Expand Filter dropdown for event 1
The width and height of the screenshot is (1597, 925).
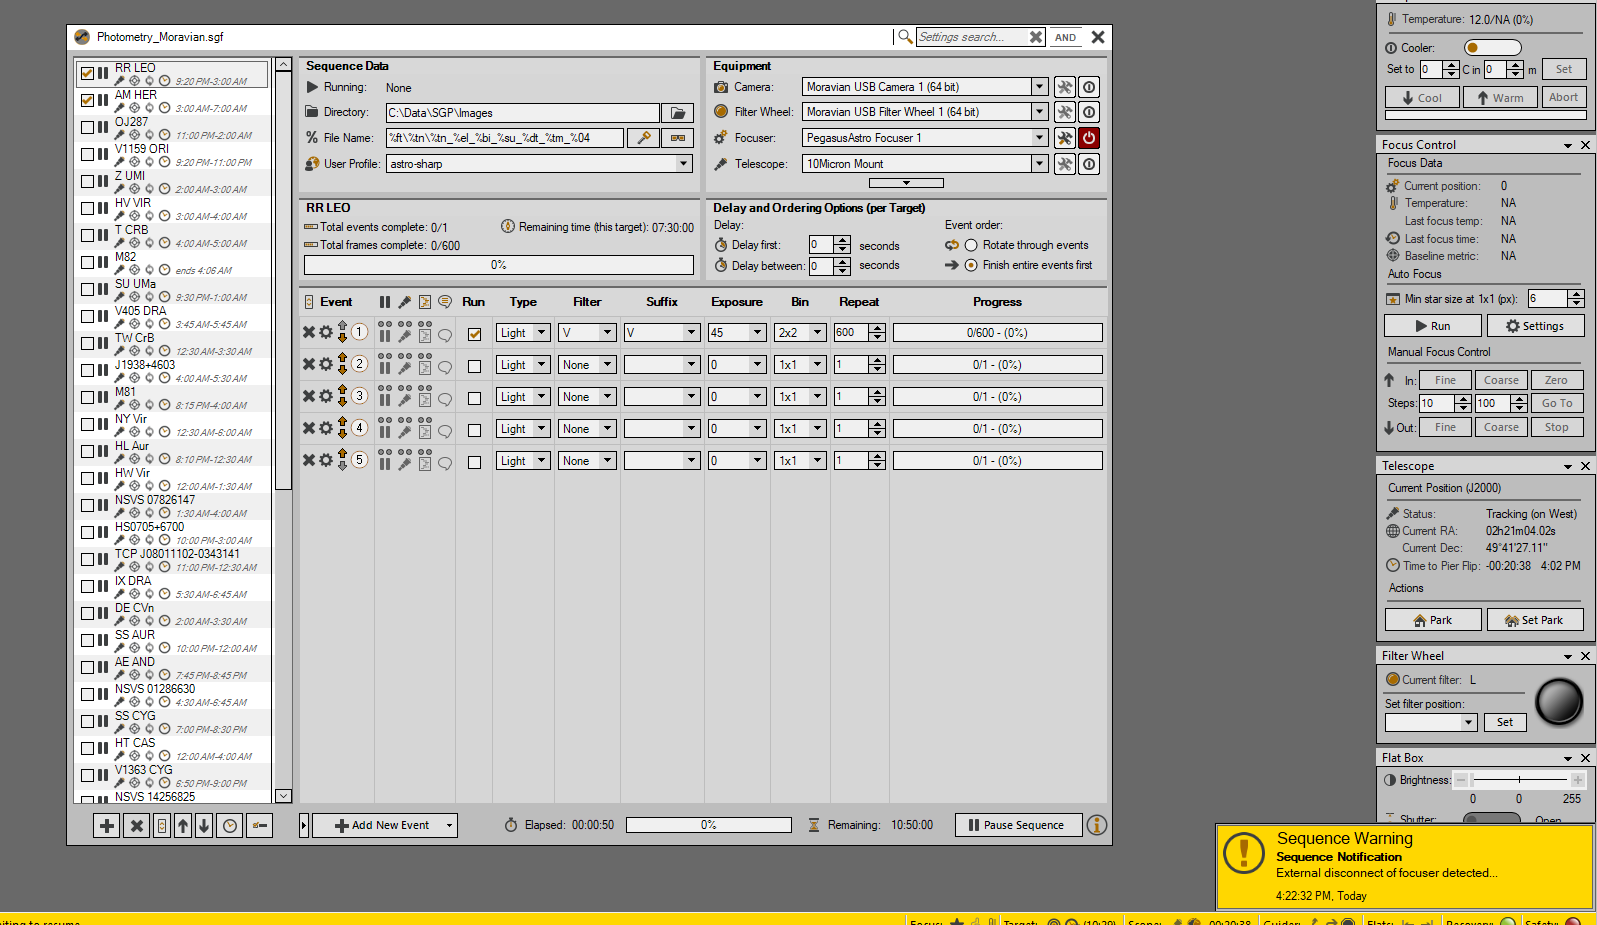(607, 333)
